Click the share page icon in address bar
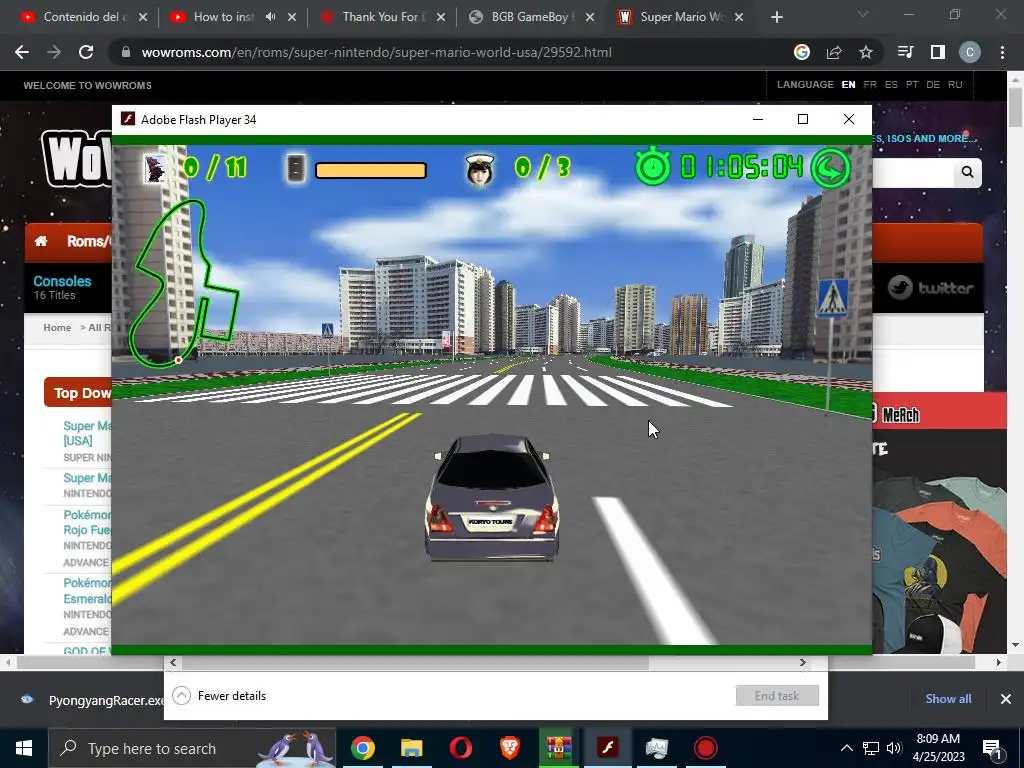Screen dimensions: 1024x768 click(x=834, y=52)
